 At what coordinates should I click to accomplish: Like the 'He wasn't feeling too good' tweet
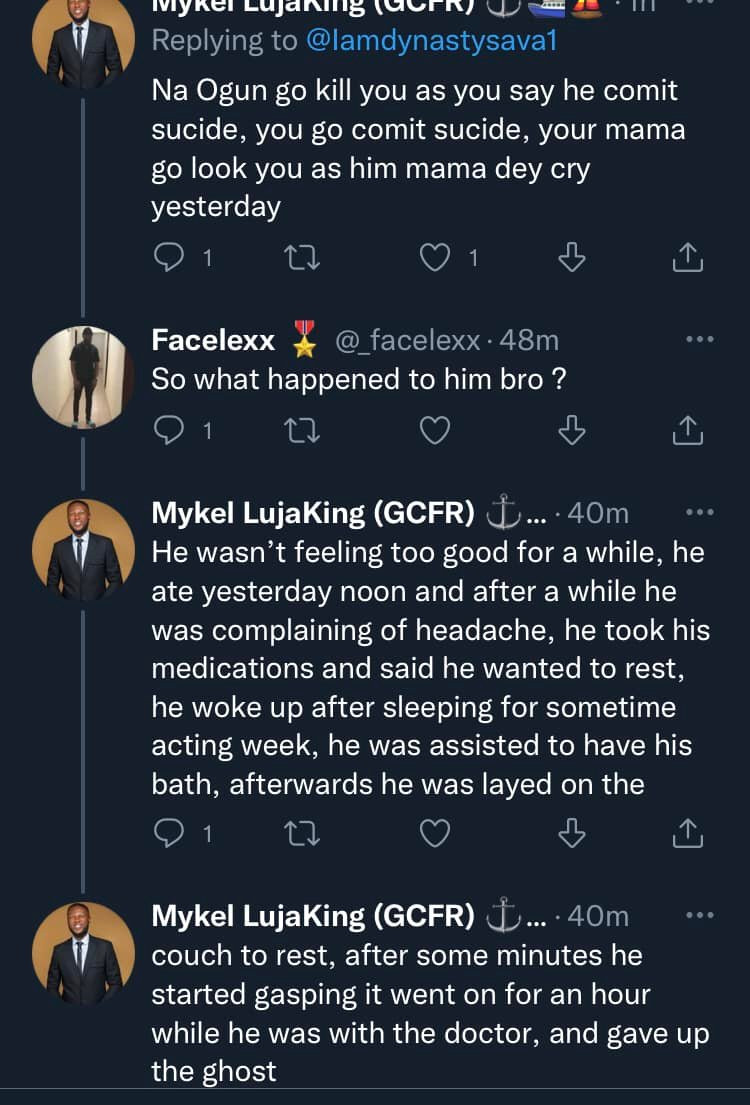tap(434, 832)
